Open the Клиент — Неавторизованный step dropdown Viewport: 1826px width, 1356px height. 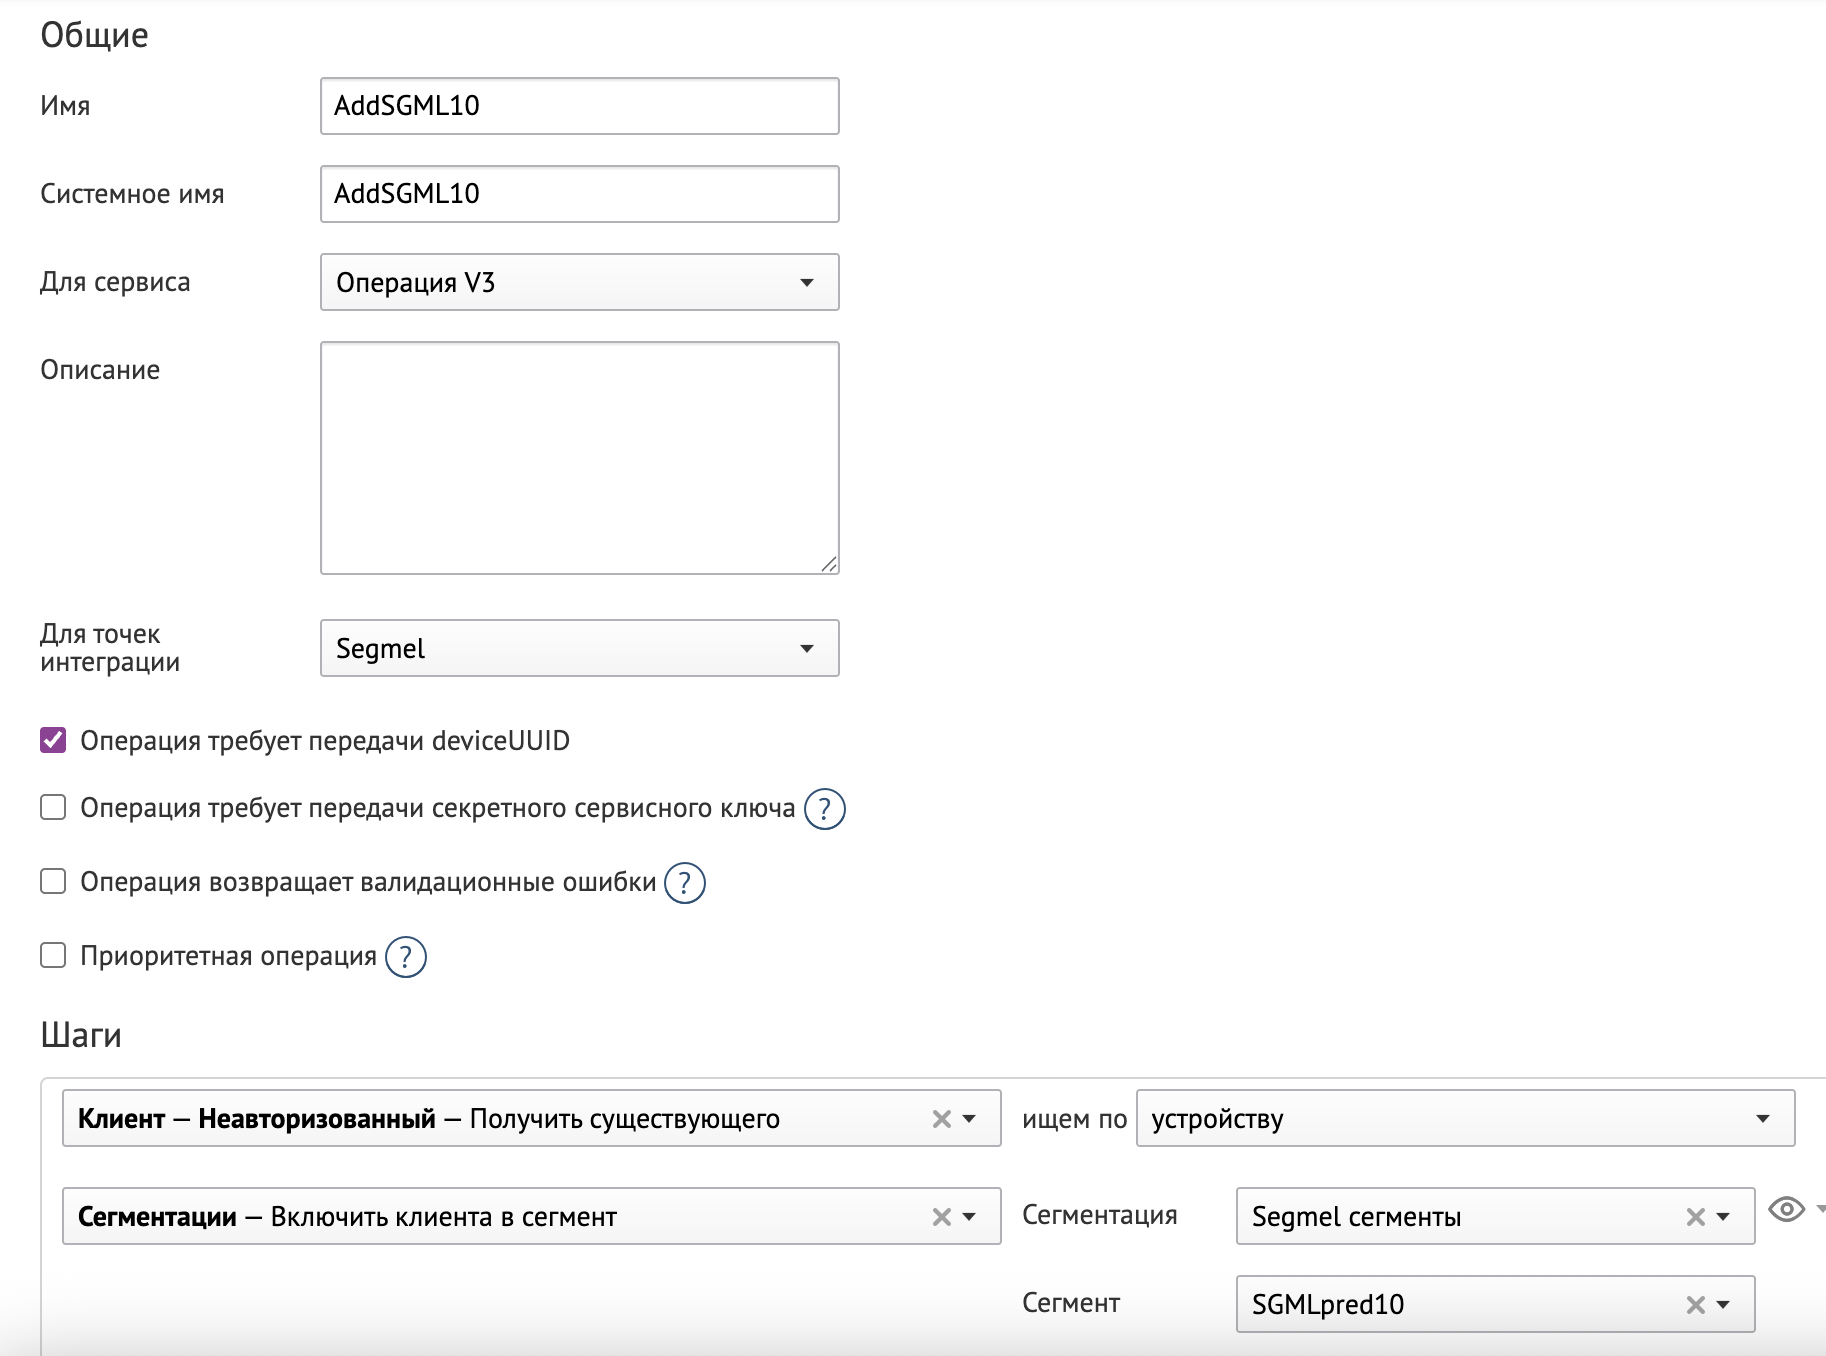pos(969,1119)
